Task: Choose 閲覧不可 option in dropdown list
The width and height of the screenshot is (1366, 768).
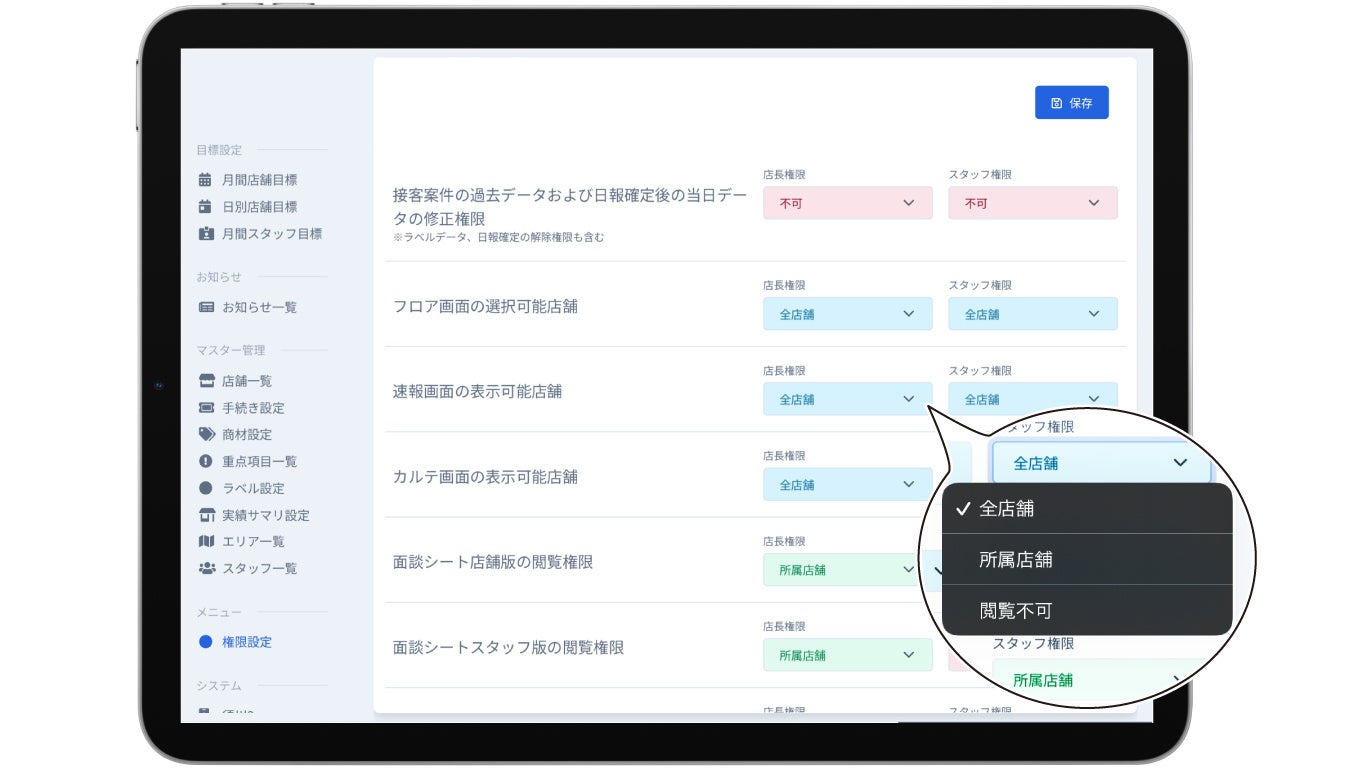Action: click(x=1087, y=610)
